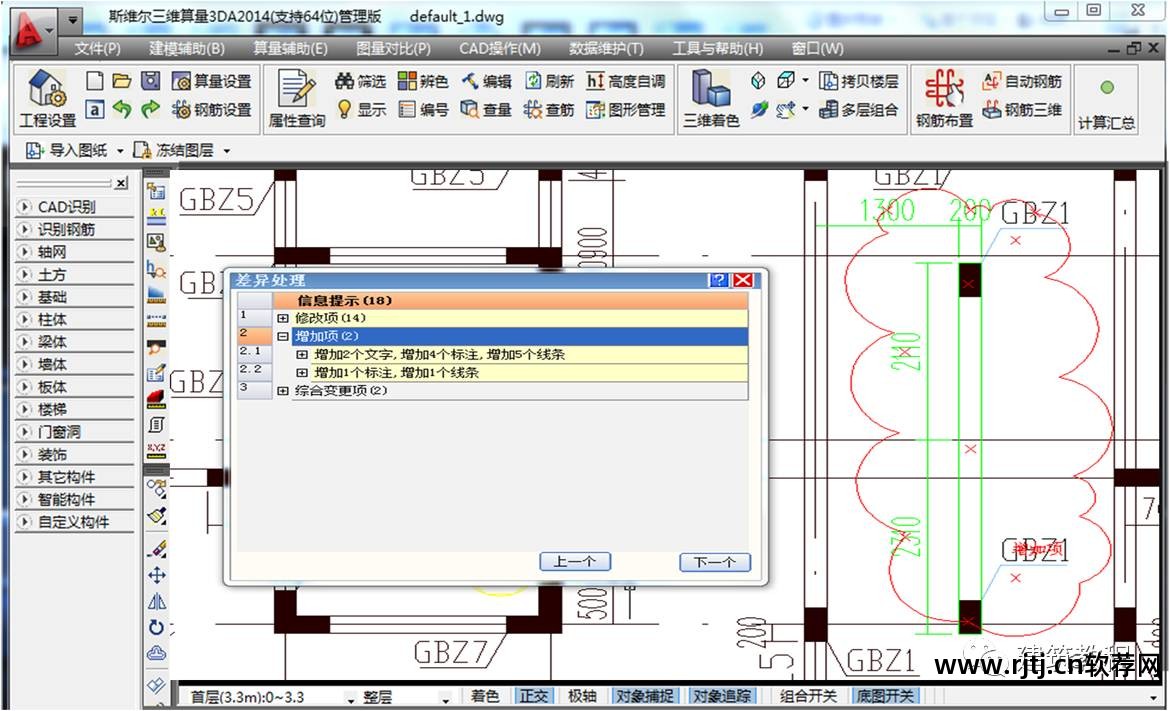Collapse 增加项(2) tree node

click(283, 336)
